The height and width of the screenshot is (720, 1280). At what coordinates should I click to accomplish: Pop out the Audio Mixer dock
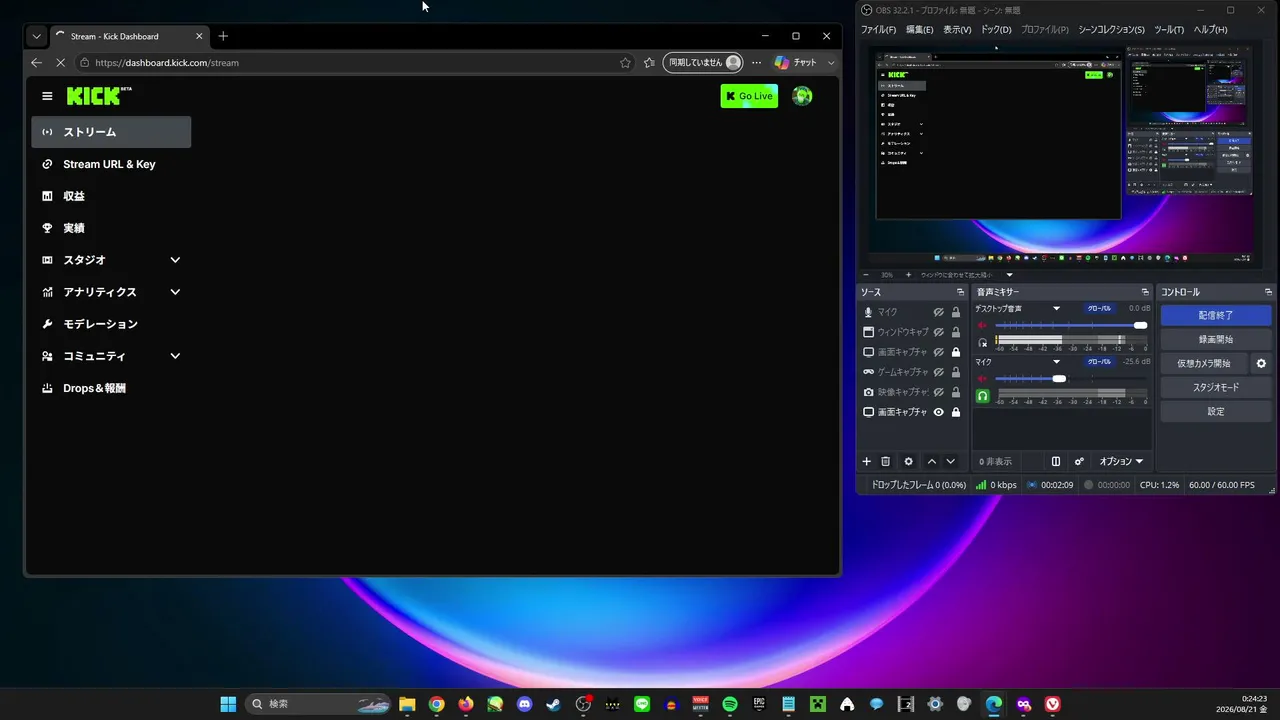pyautogui.click(x=1145, y=292)
